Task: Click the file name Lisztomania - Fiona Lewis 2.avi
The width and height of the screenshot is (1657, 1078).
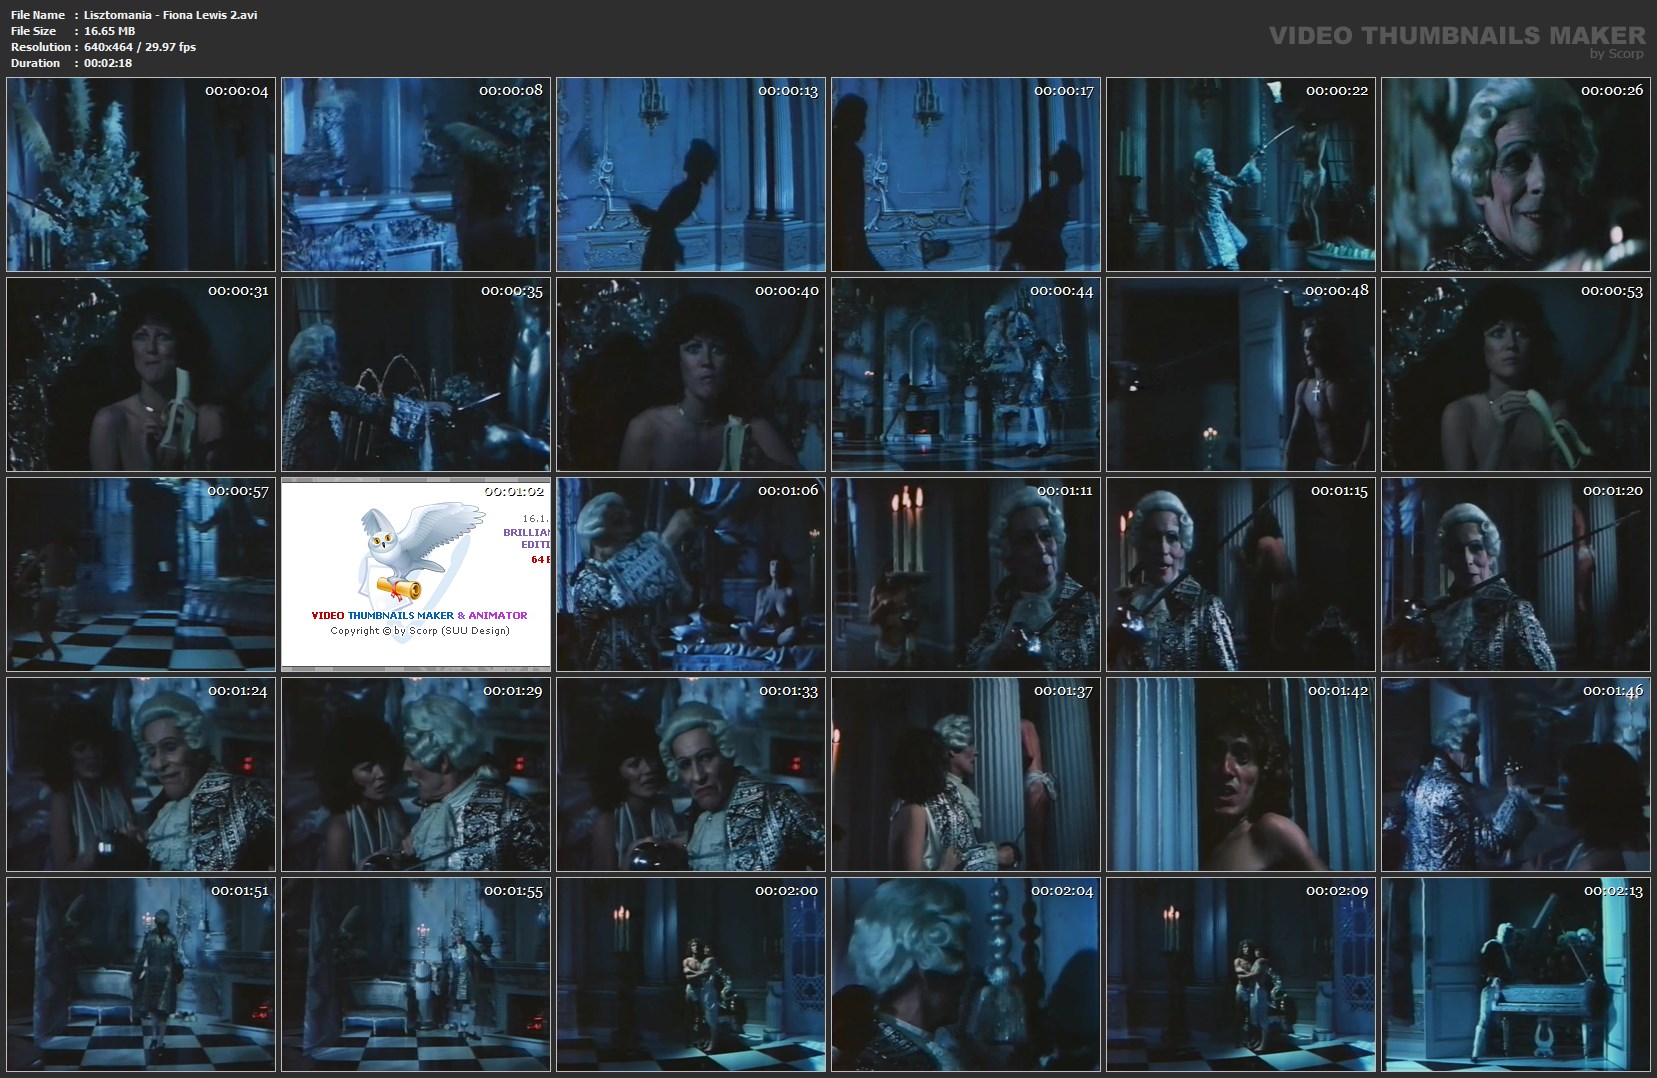Action: (170, 15)
